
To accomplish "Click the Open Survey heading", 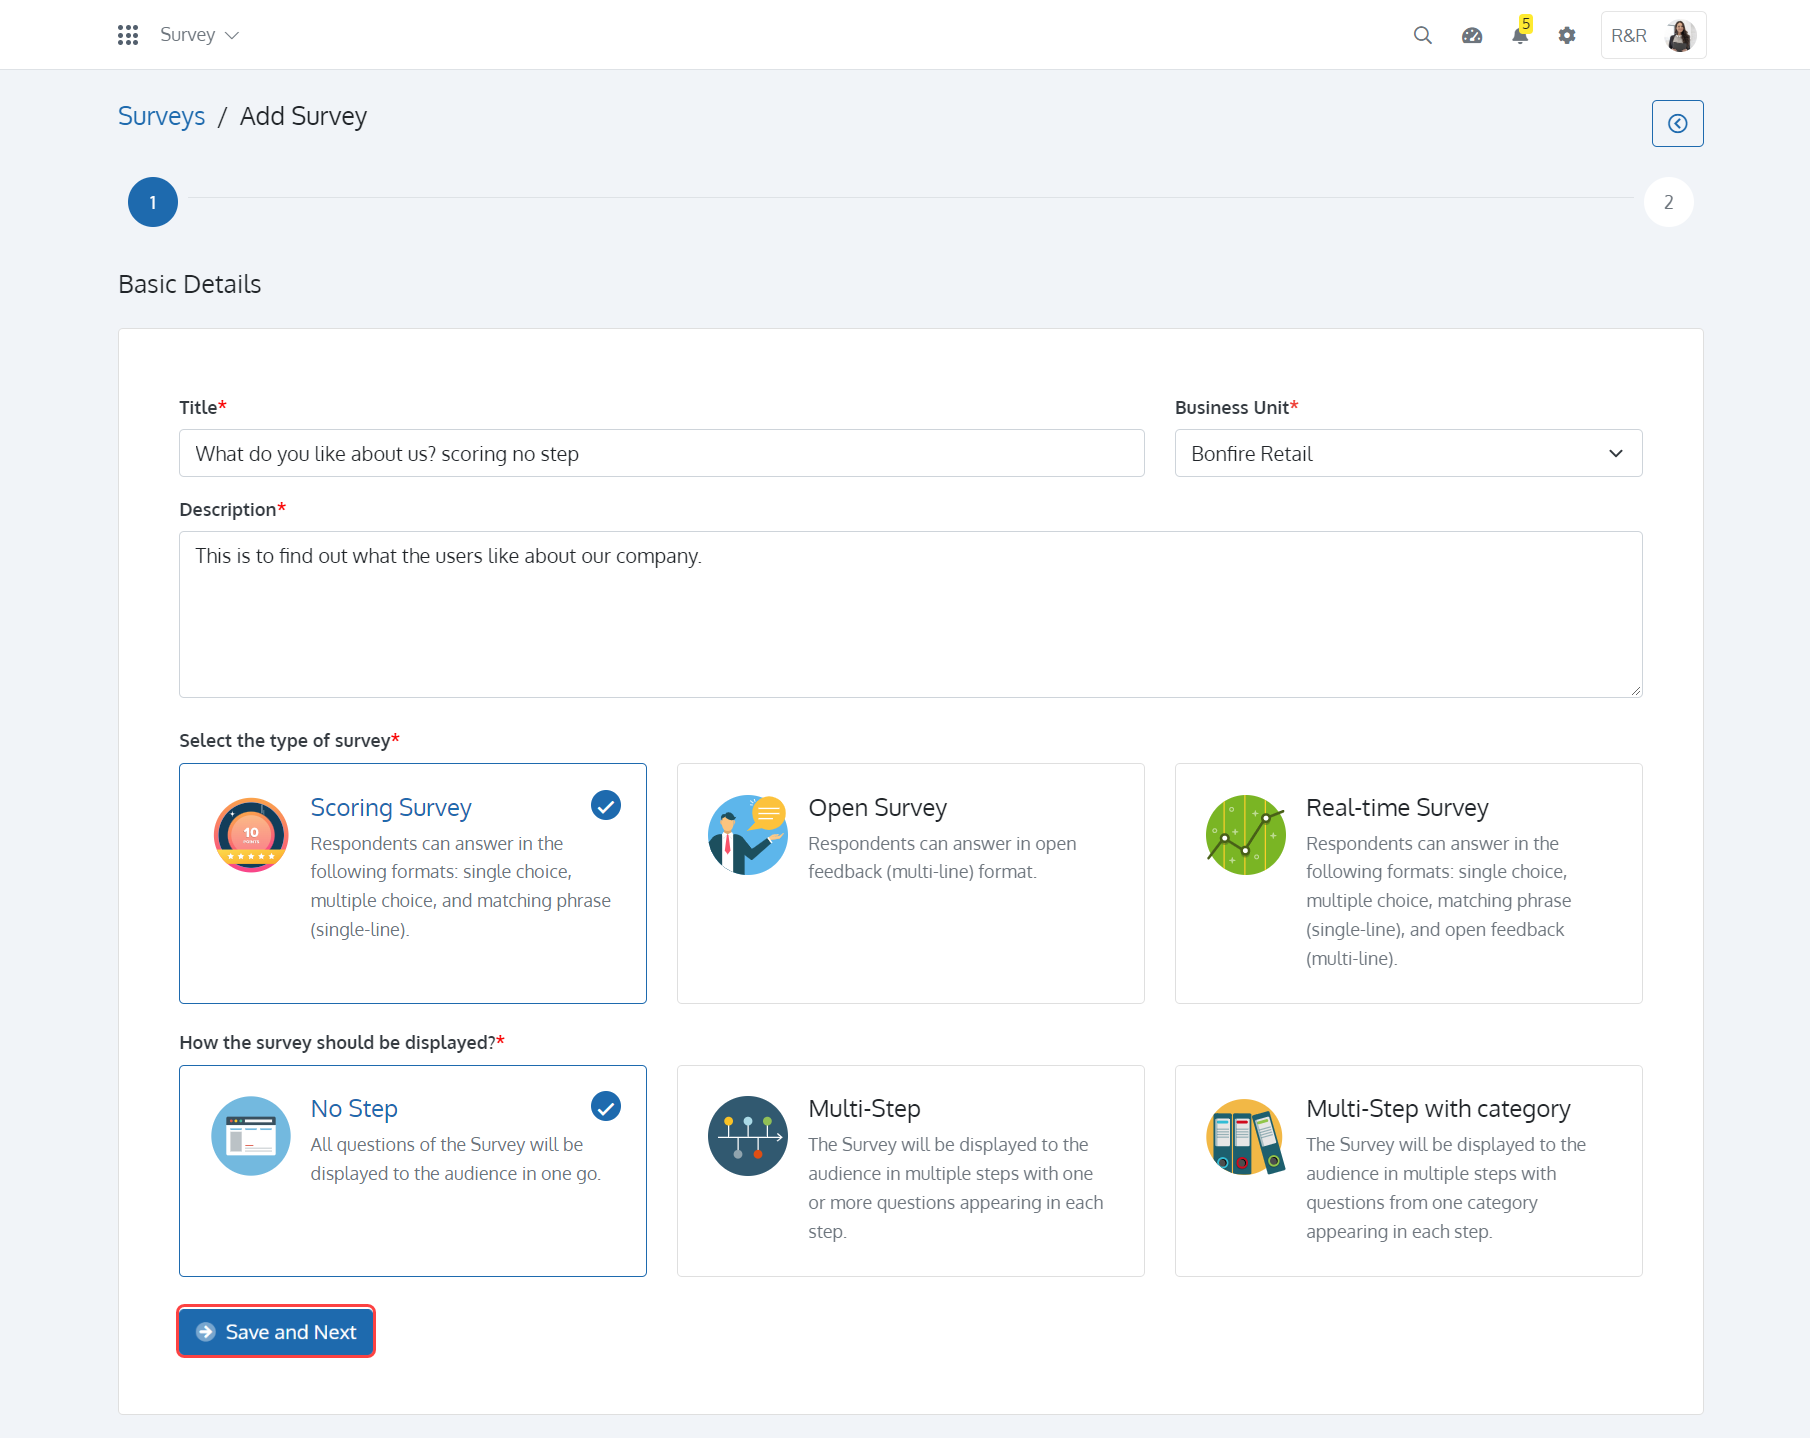I will coord(877,807).
